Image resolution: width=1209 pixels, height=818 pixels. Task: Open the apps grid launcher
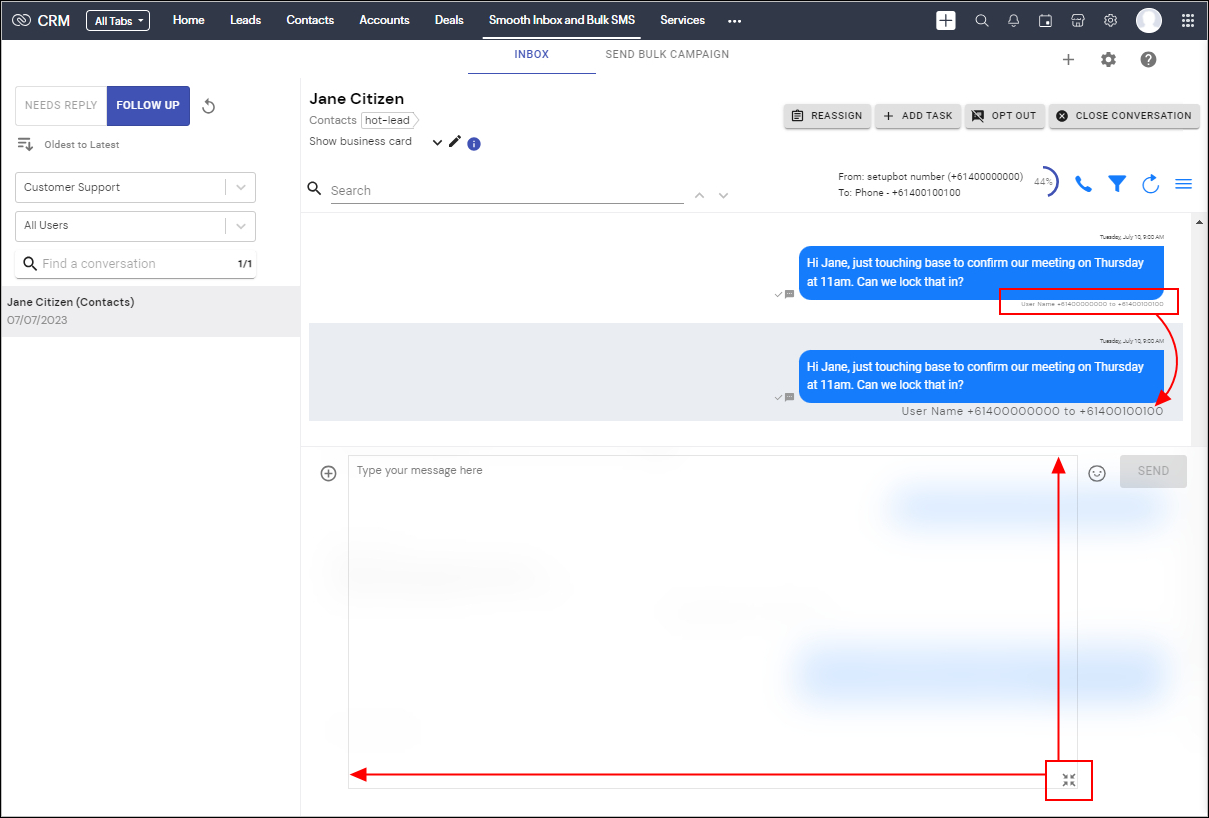1188,20
